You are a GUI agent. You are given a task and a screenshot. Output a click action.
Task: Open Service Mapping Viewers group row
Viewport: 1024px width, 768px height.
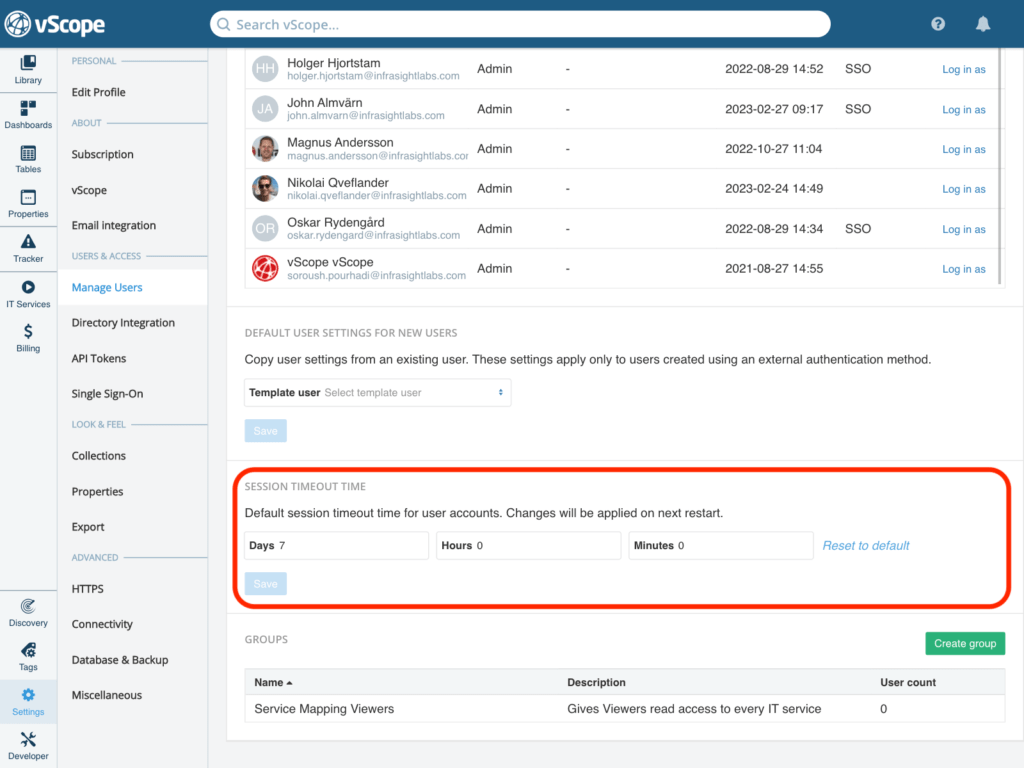tap(625, 709)
